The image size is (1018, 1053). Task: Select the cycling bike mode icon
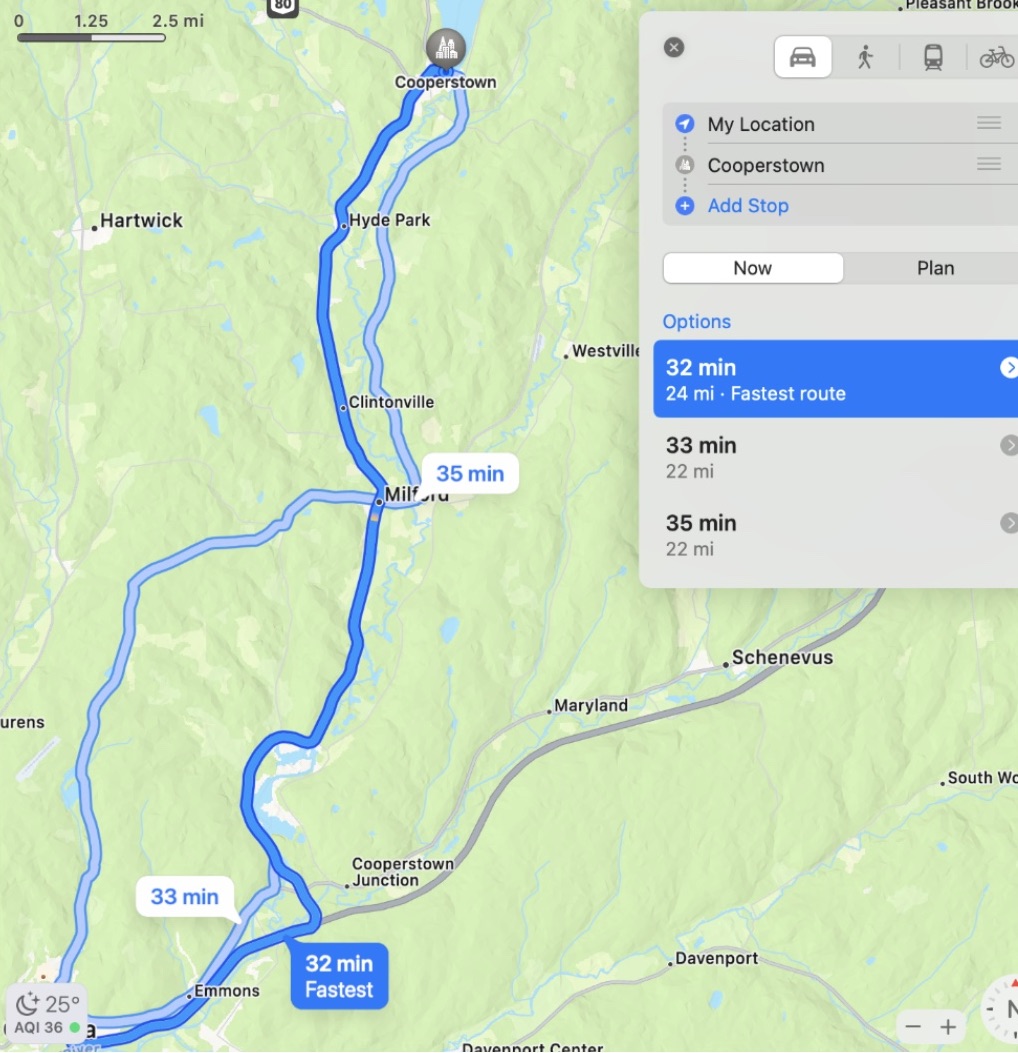pos(997,57)
